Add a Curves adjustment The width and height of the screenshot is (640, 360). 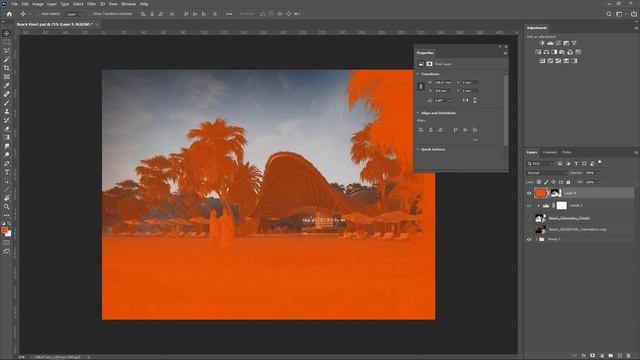[558, 43]
